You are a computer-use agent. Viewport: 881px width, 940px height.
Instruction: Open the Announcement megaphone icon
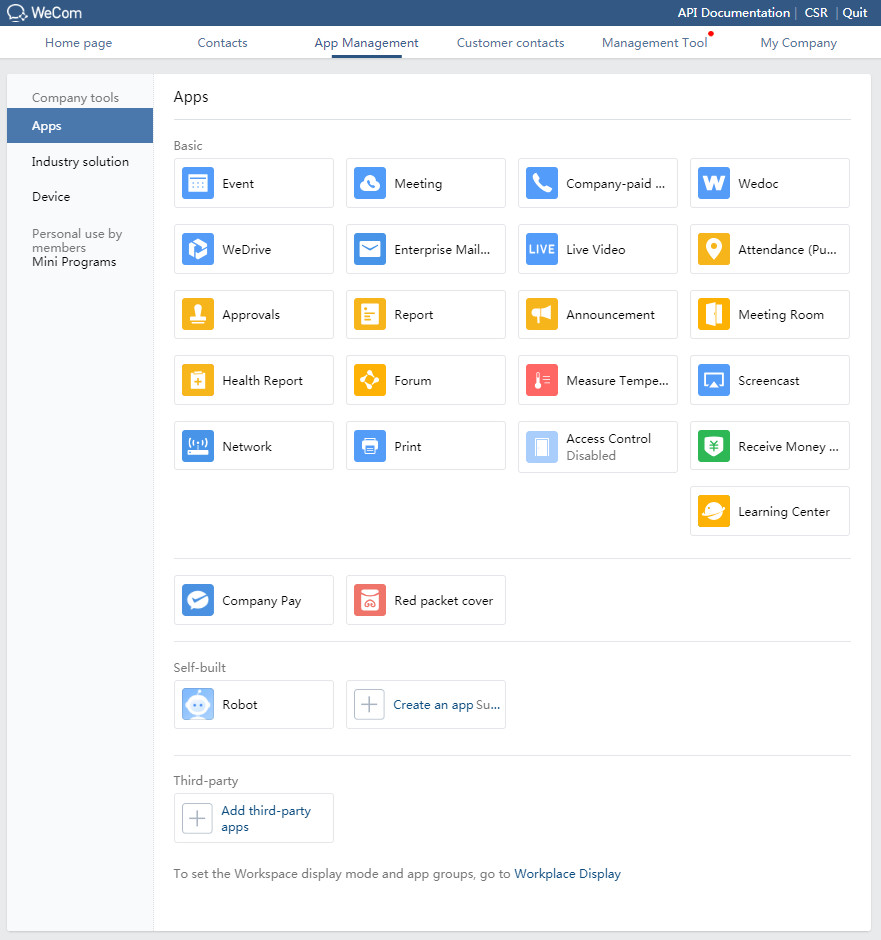tap(542, 314)
